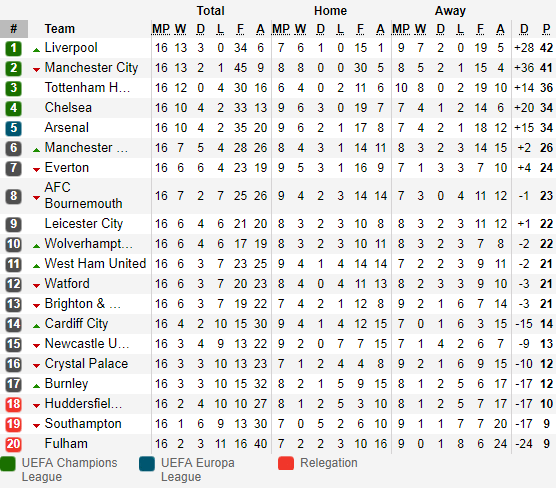The height and width of the screenshot is (488, 556).
Task: Sort by the # rank column header
Action: pyautogui.click(x=14, y=29)
